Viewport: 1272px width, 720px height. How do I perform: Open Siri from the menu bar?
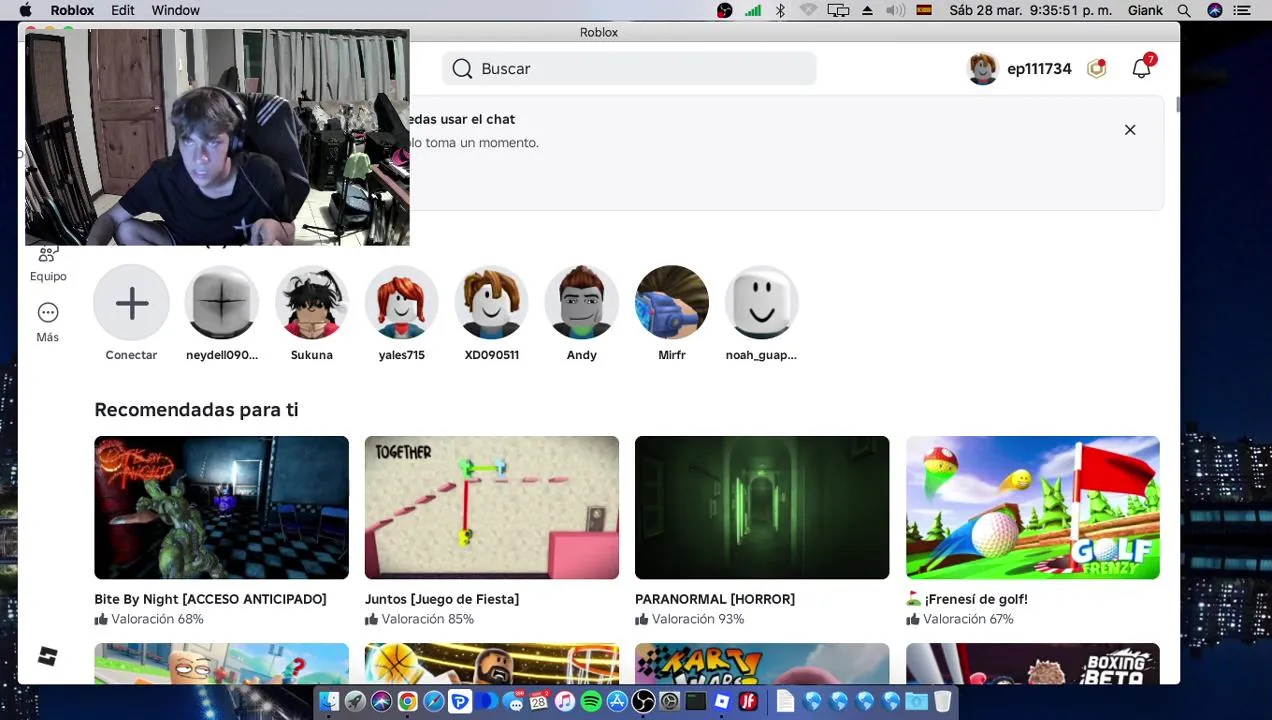click(1214, 10)
